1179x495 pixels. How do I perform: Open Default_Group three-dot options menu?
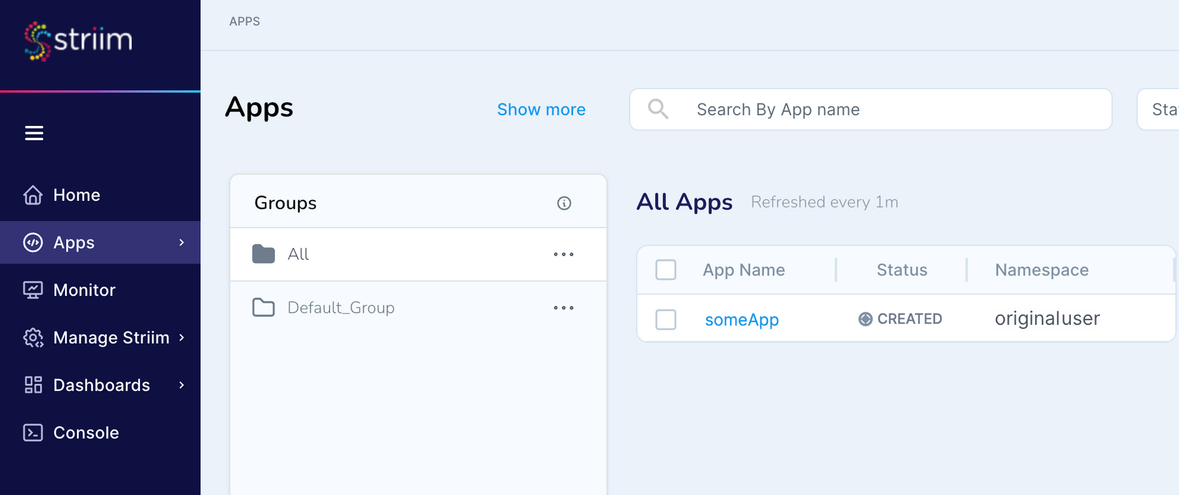(x=564, y=308)
